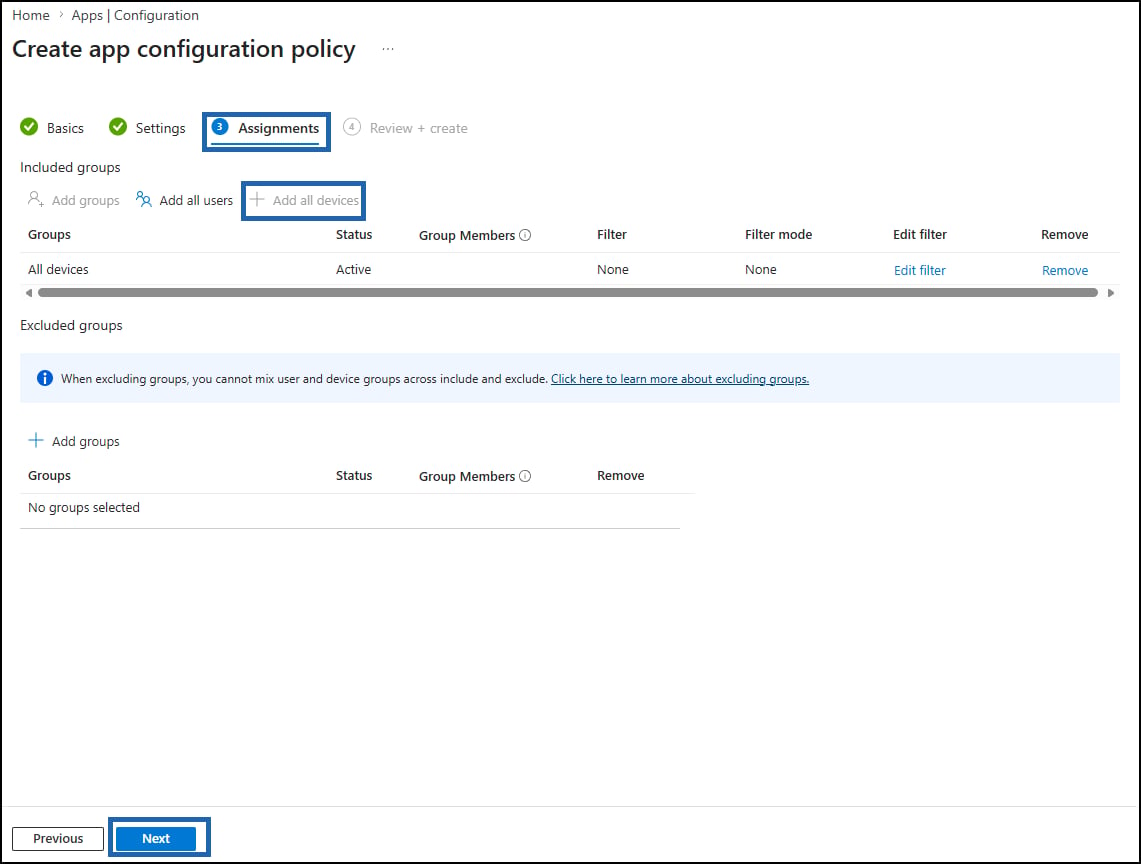Viewport: 1141px width, 864px height.
Task: Click the Settings green checkmark icon
Action: [x=118, y=127]
